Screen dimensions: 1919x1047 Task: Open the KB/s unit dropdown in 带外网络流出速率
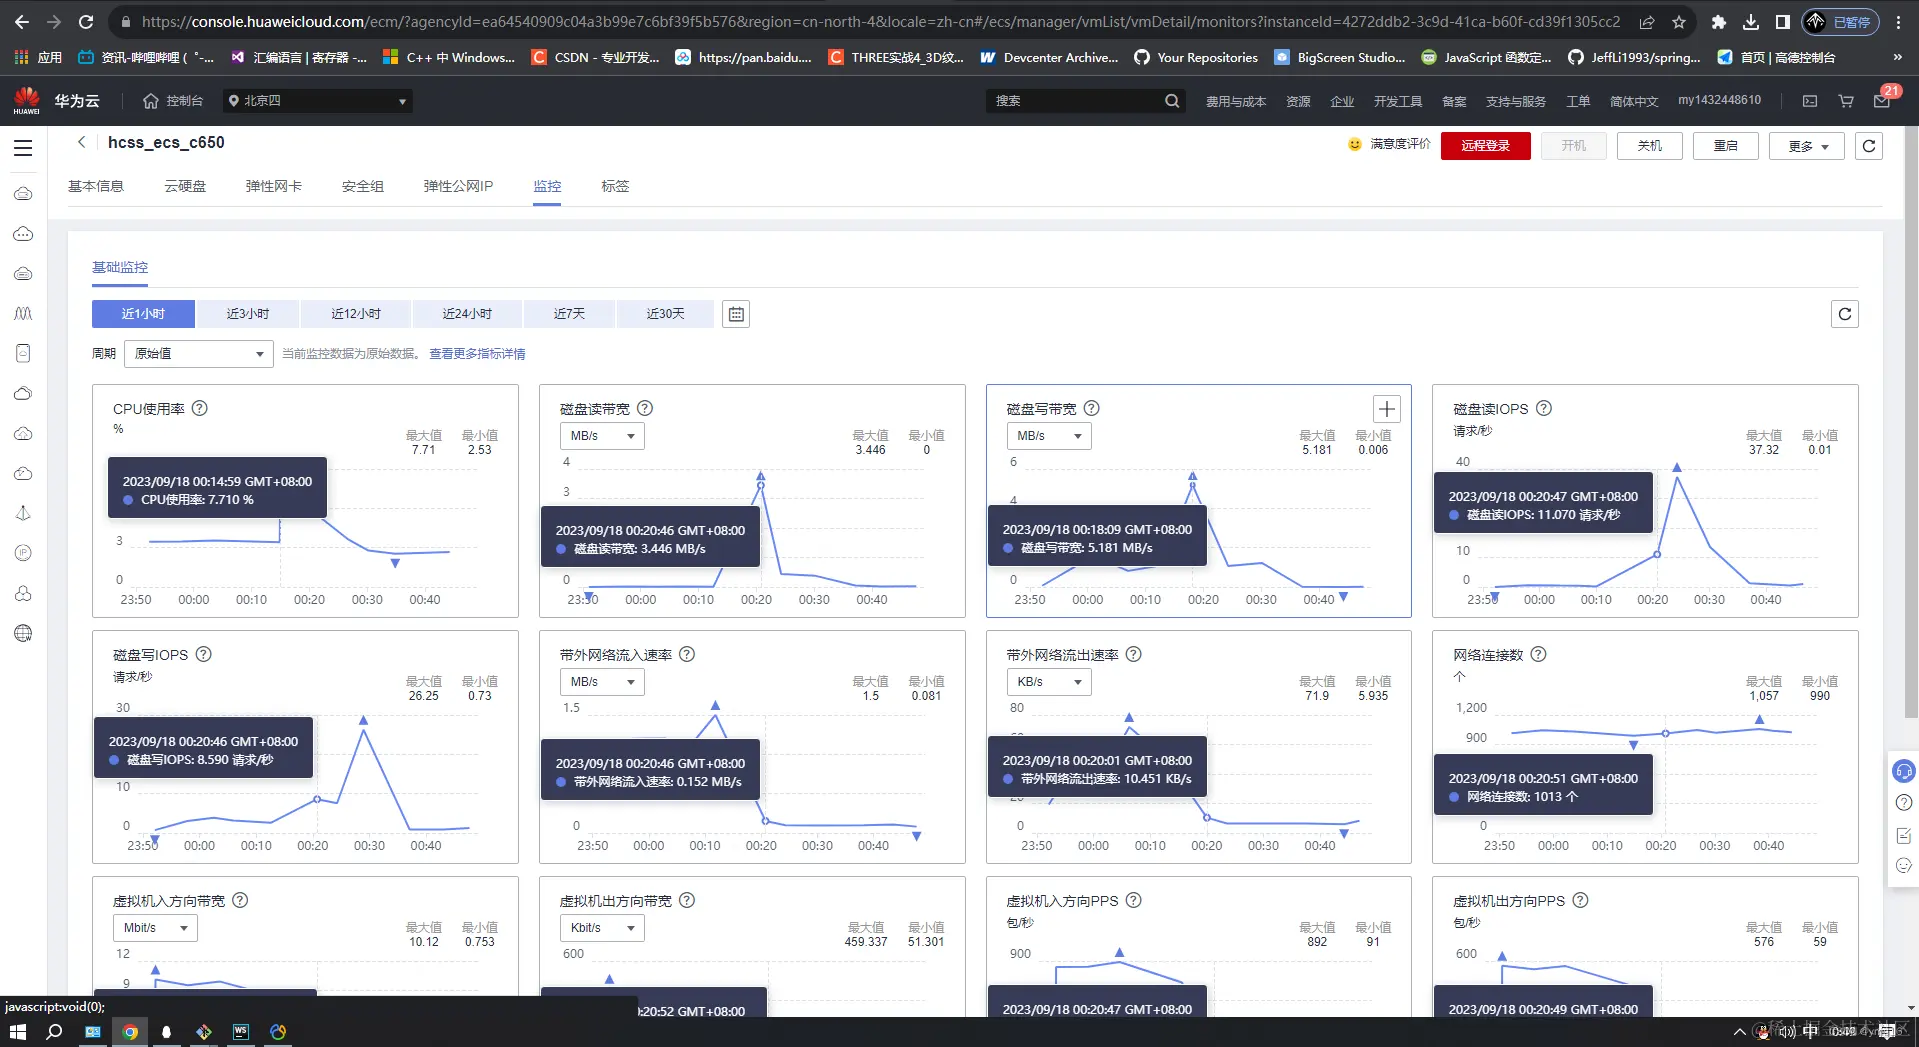point(1048,682)
